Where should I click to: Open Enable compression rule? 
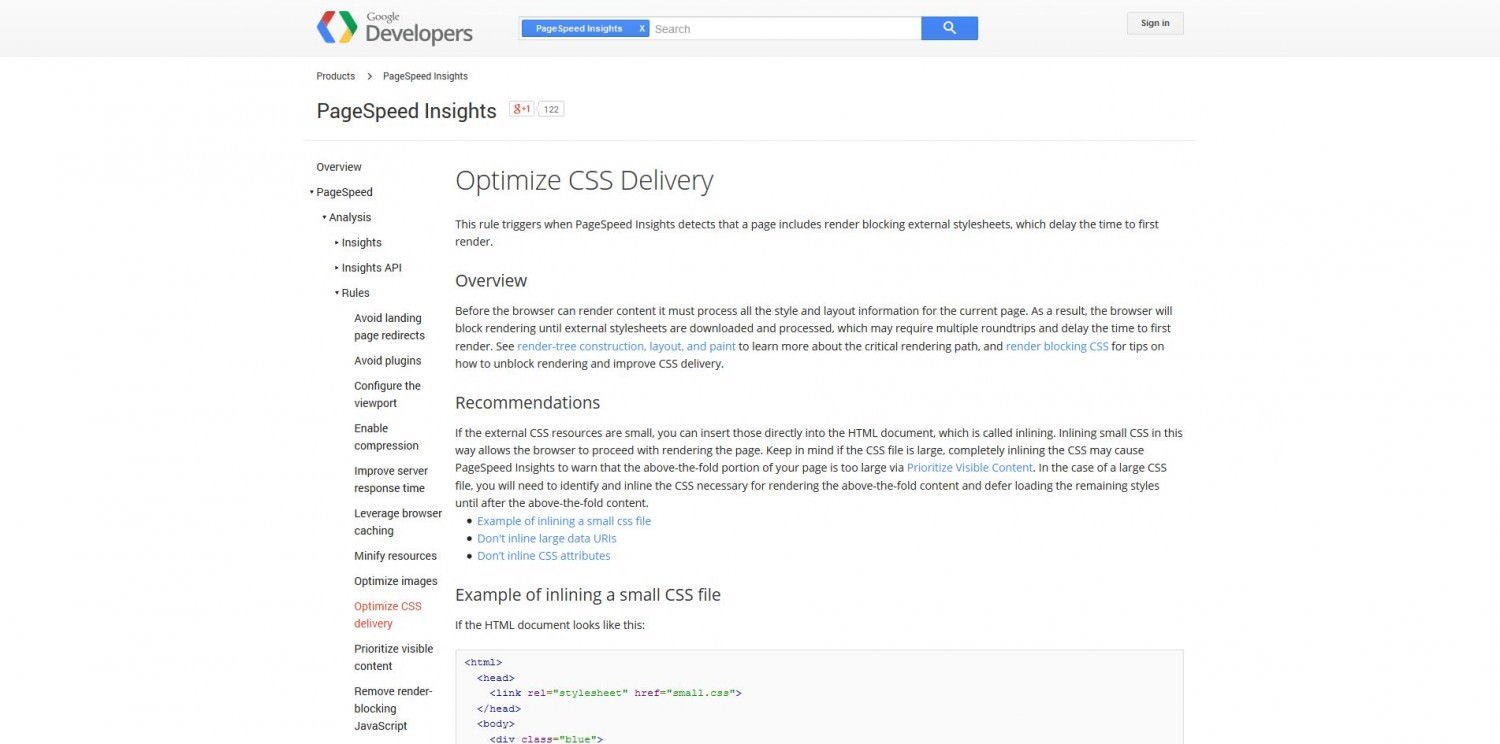click(x=387, y=437)
